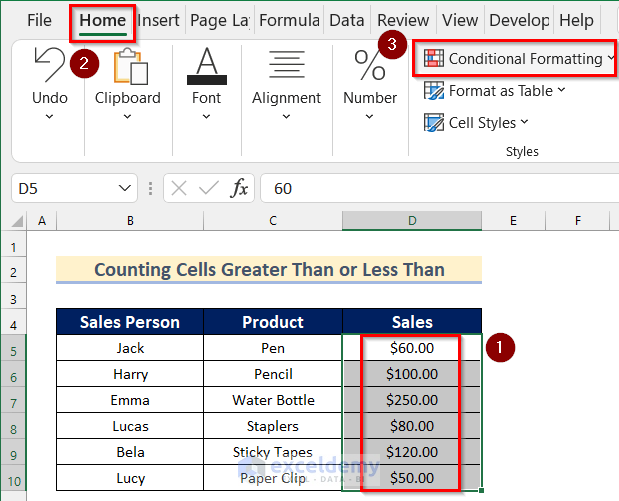Image resolution: width=619 pixels, height=501 pixels.
Task: Click the formula bar Cancel X icon
Action: 179,188
